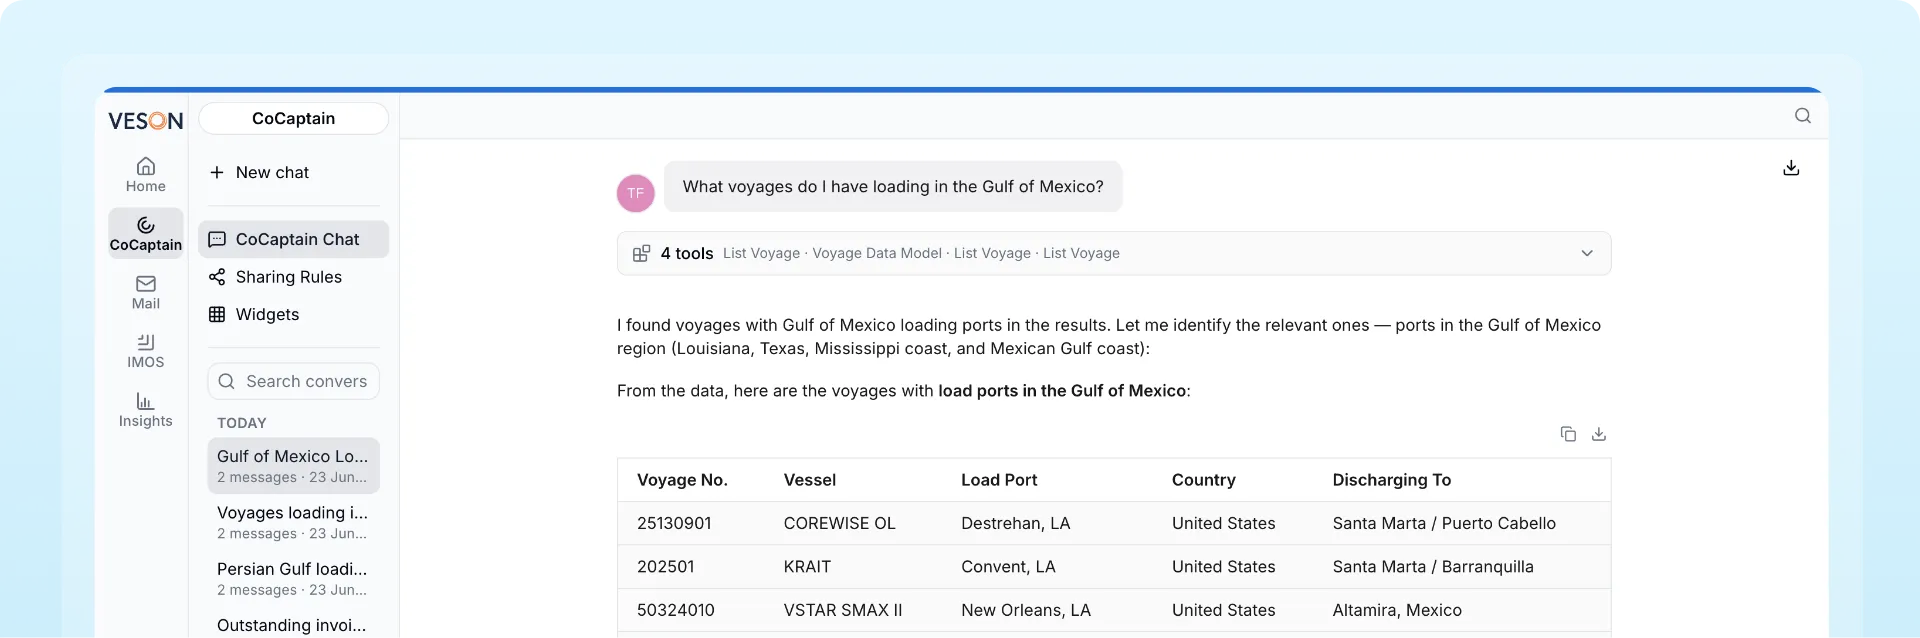Image resolution: width=1920 pixels, height=638 pixels.
Task: Click the Search conversations field
Action: pos(293,381)
